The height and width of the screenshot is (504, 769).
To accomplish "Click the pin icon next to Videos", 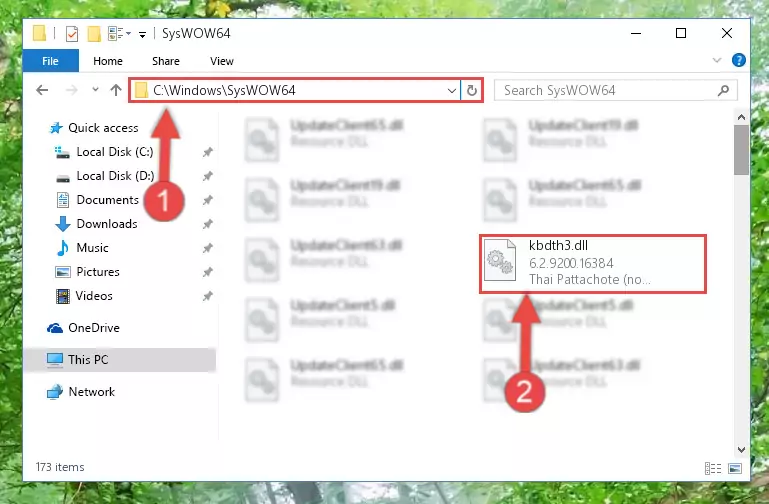I will [207, 296].
